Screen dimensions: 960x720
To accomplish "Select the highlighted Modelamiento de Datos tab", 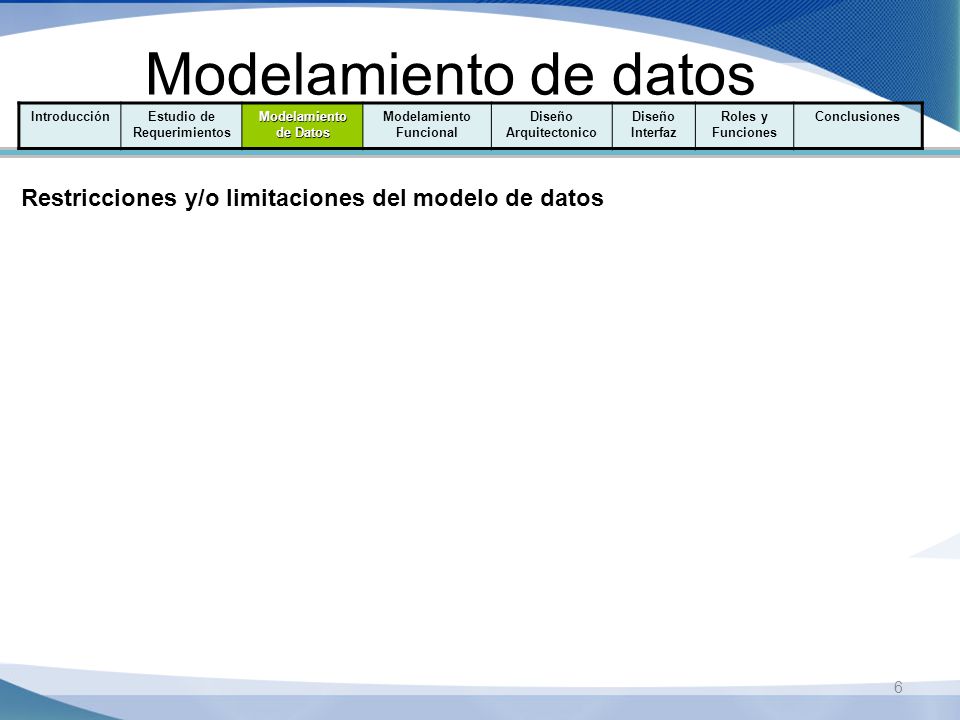I will [x=302, y=126].
